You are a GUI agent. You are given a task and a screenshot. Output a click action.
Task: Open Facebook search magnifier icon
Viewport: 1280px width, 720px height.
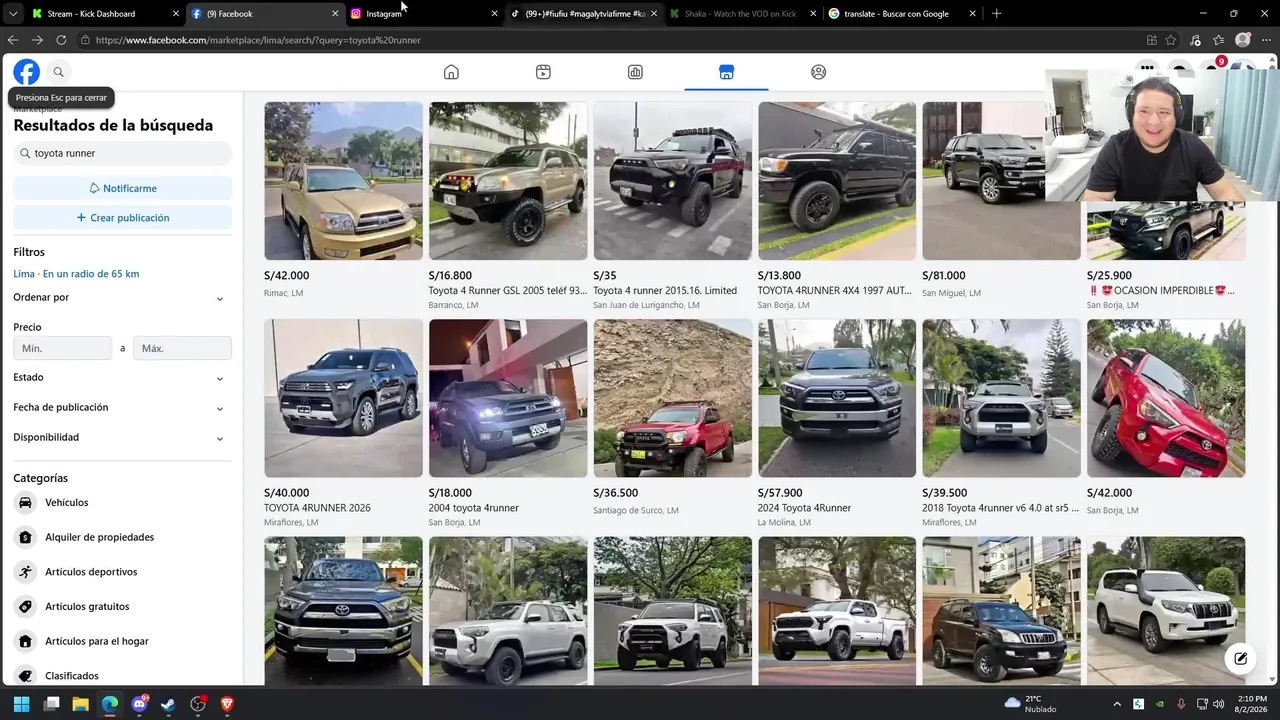click(58, 72)
